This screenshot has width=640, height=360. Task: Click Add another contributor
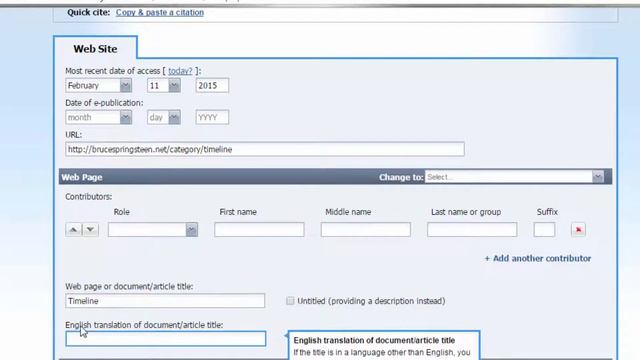point(538,258)
